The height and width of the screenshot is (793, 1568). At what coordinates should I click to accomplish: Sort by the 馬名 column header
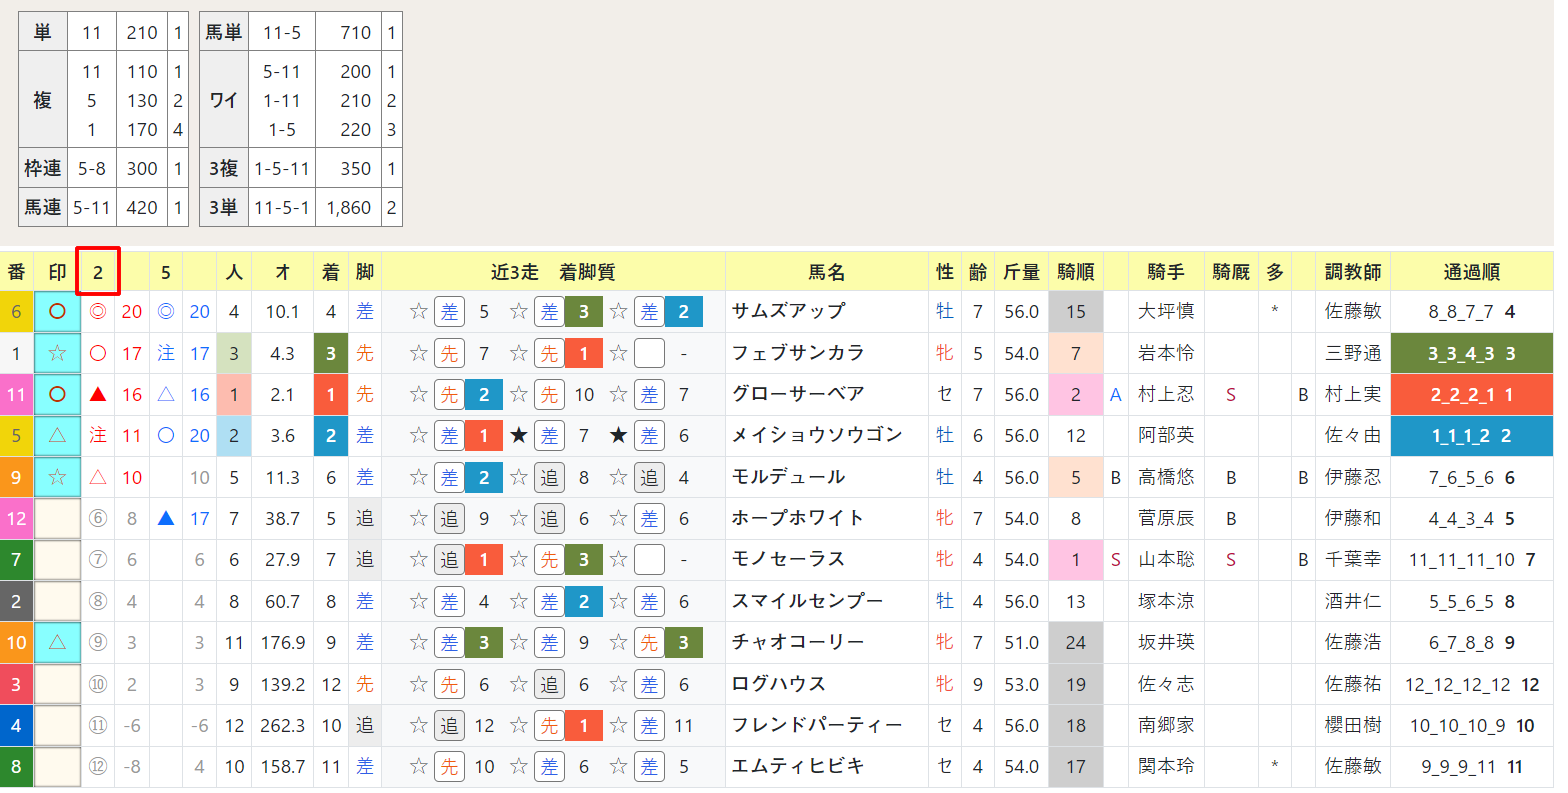tap(827, 272)
